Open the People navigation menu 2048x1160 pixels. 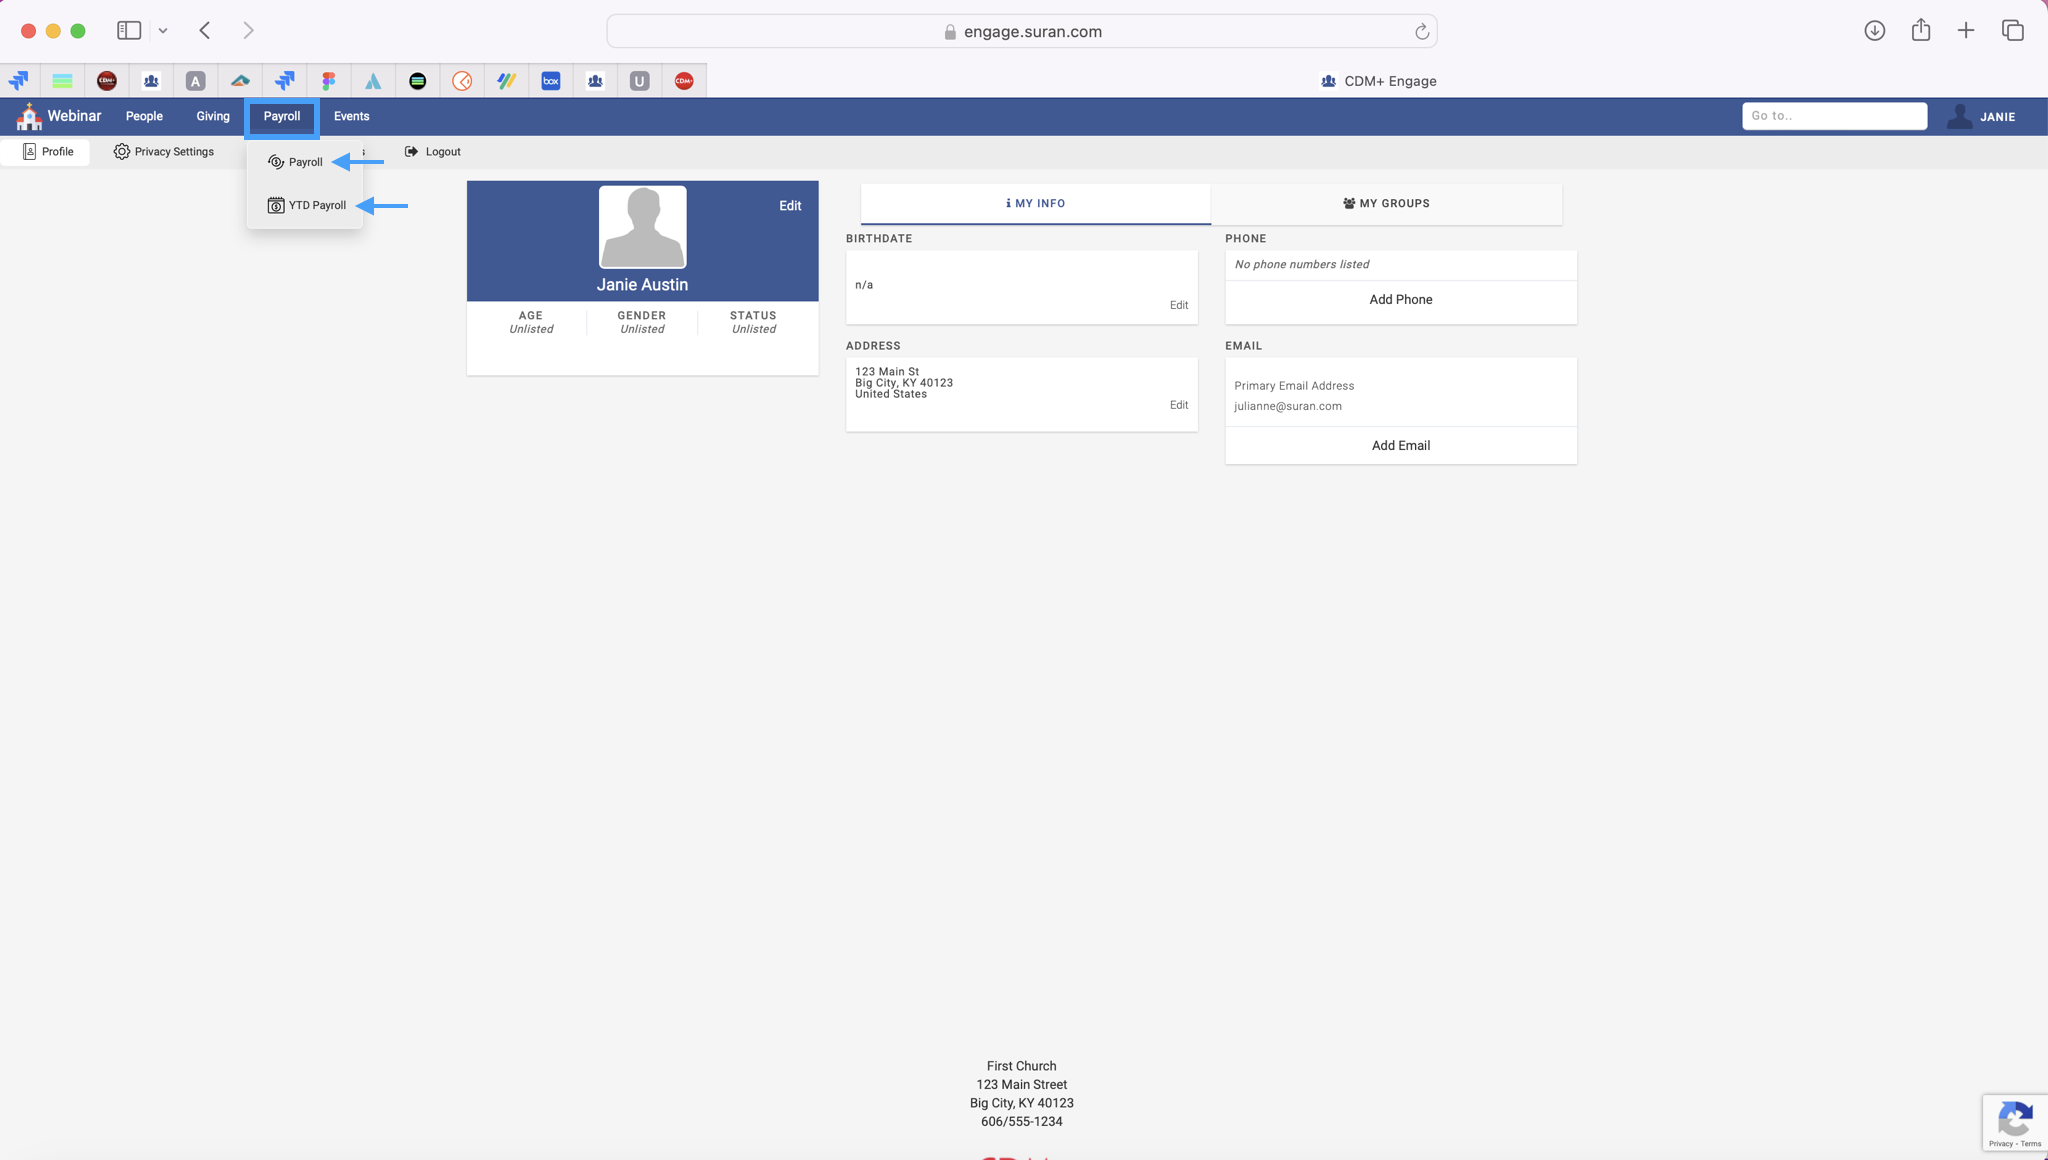click(x=144, y=116)
